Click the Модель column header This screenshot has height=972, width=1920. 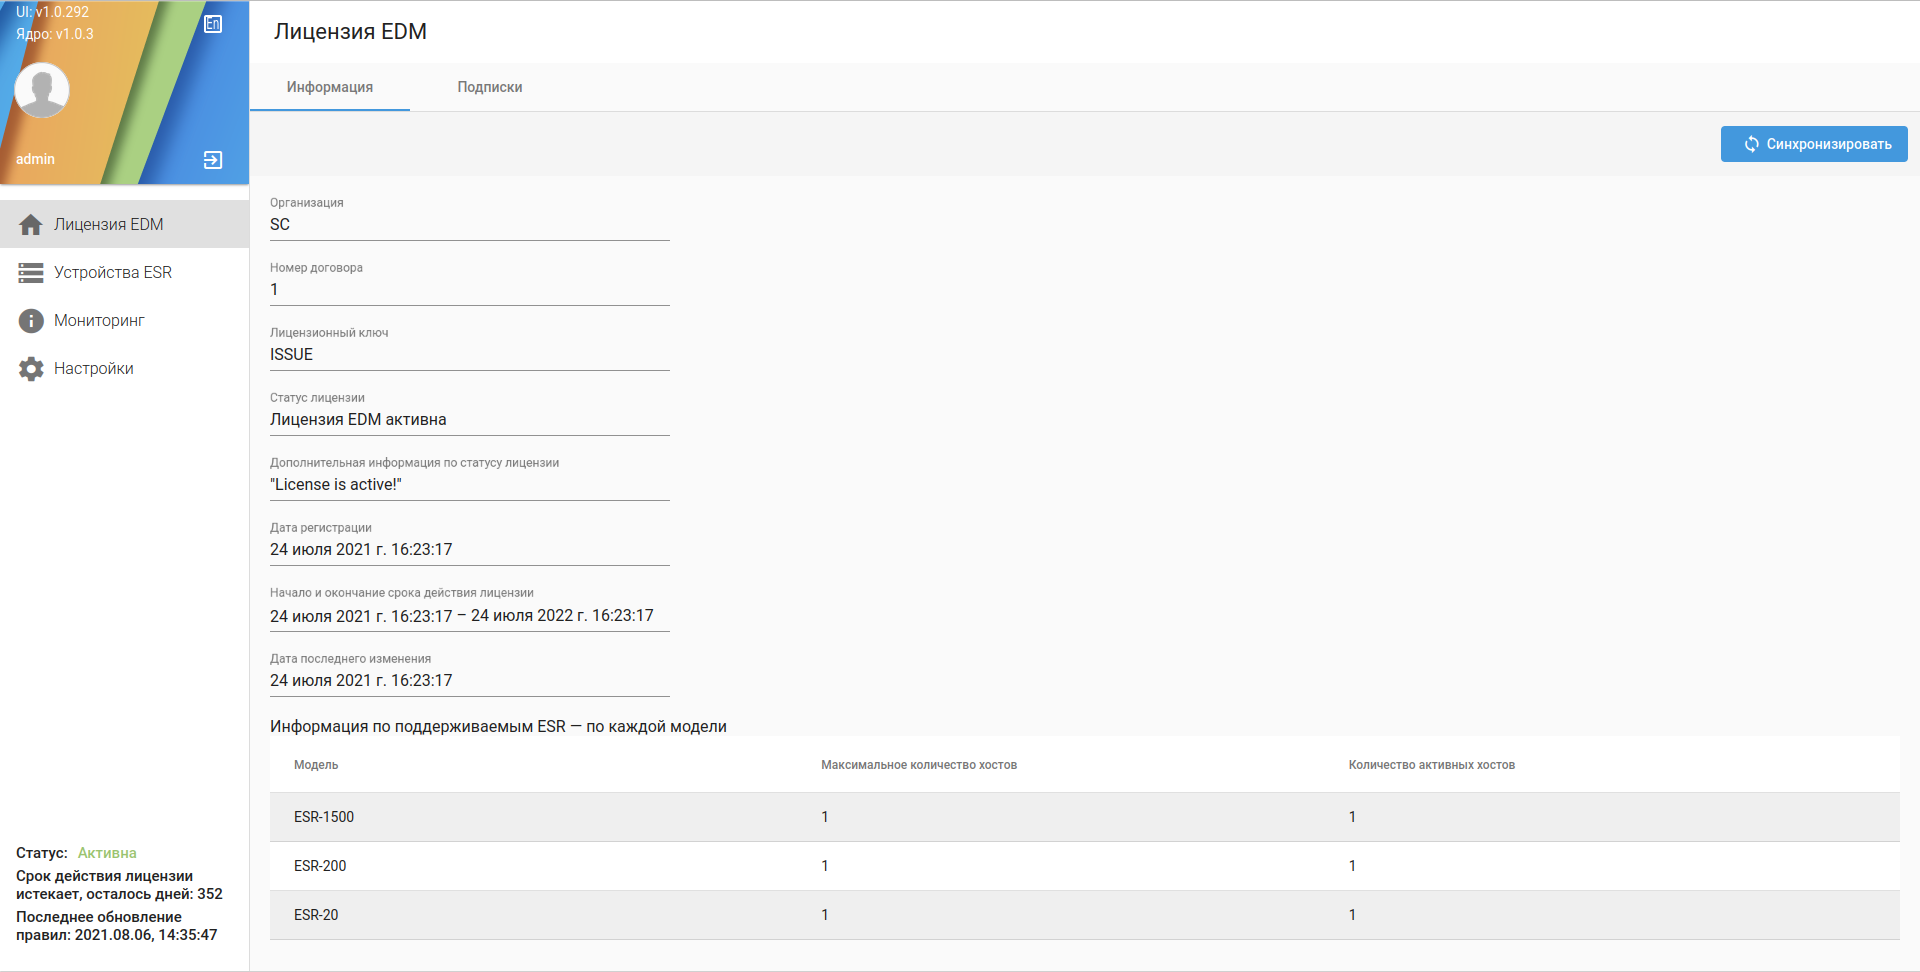pyautogui.click(x=316, y=765)
